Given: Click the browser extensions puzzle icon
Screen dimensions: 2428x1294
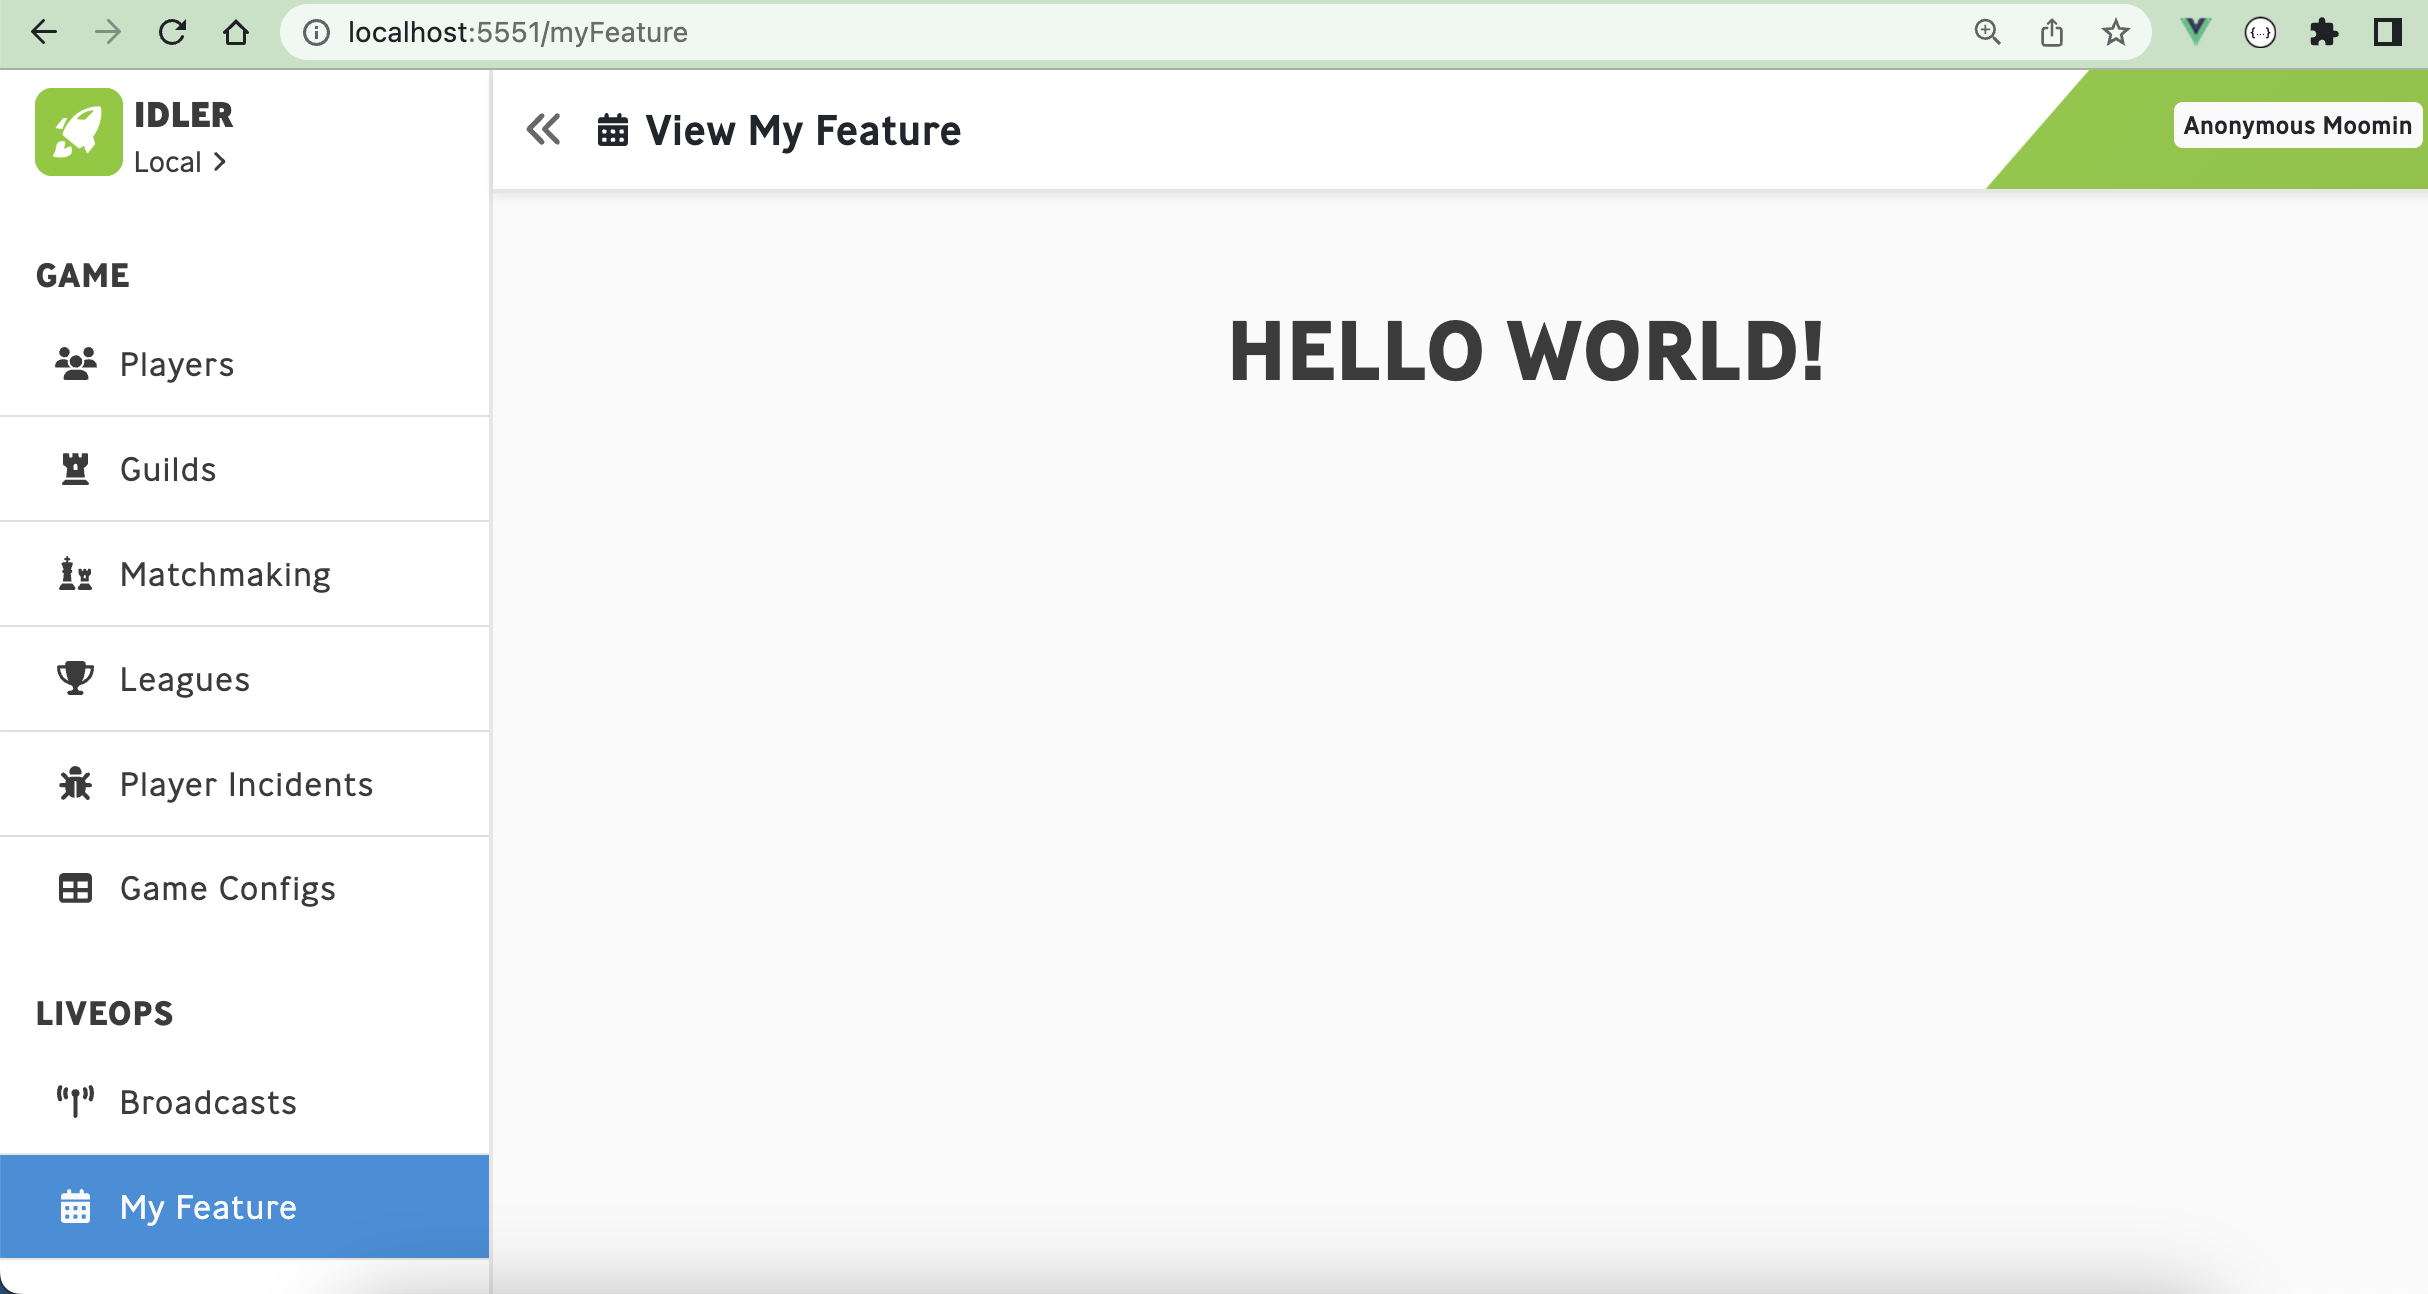Looking at the screenshot, I should [x=2322, y=32].
